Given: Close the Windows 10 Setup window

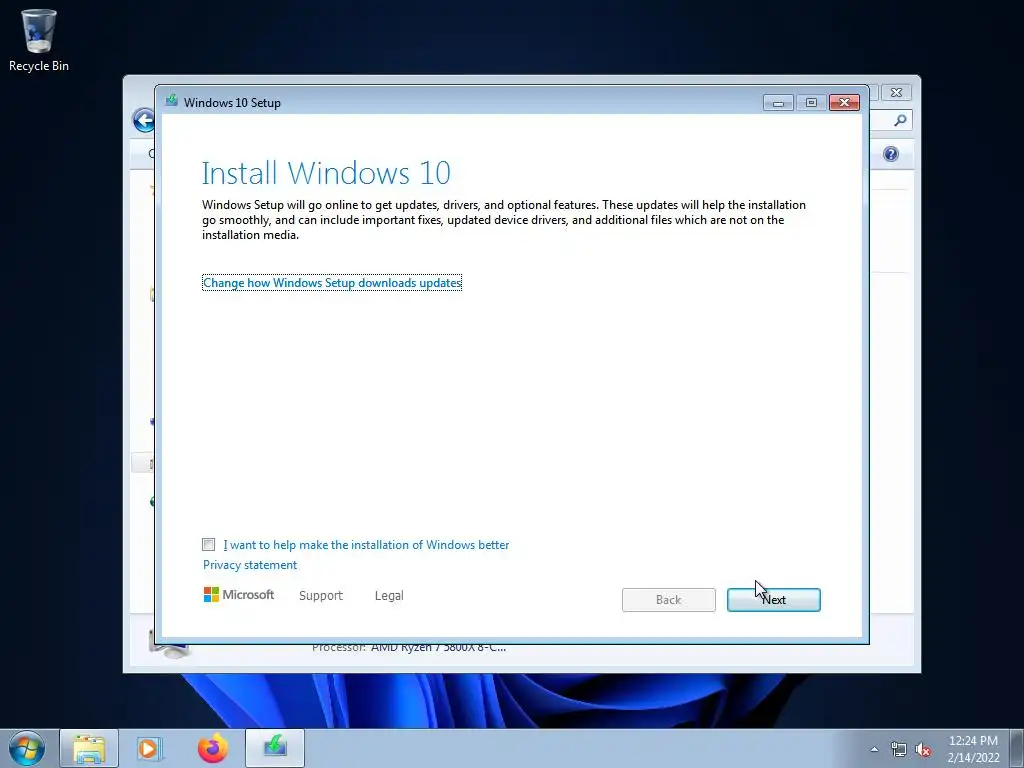Looking at the screenshot, I should click(x=844, y=103).
